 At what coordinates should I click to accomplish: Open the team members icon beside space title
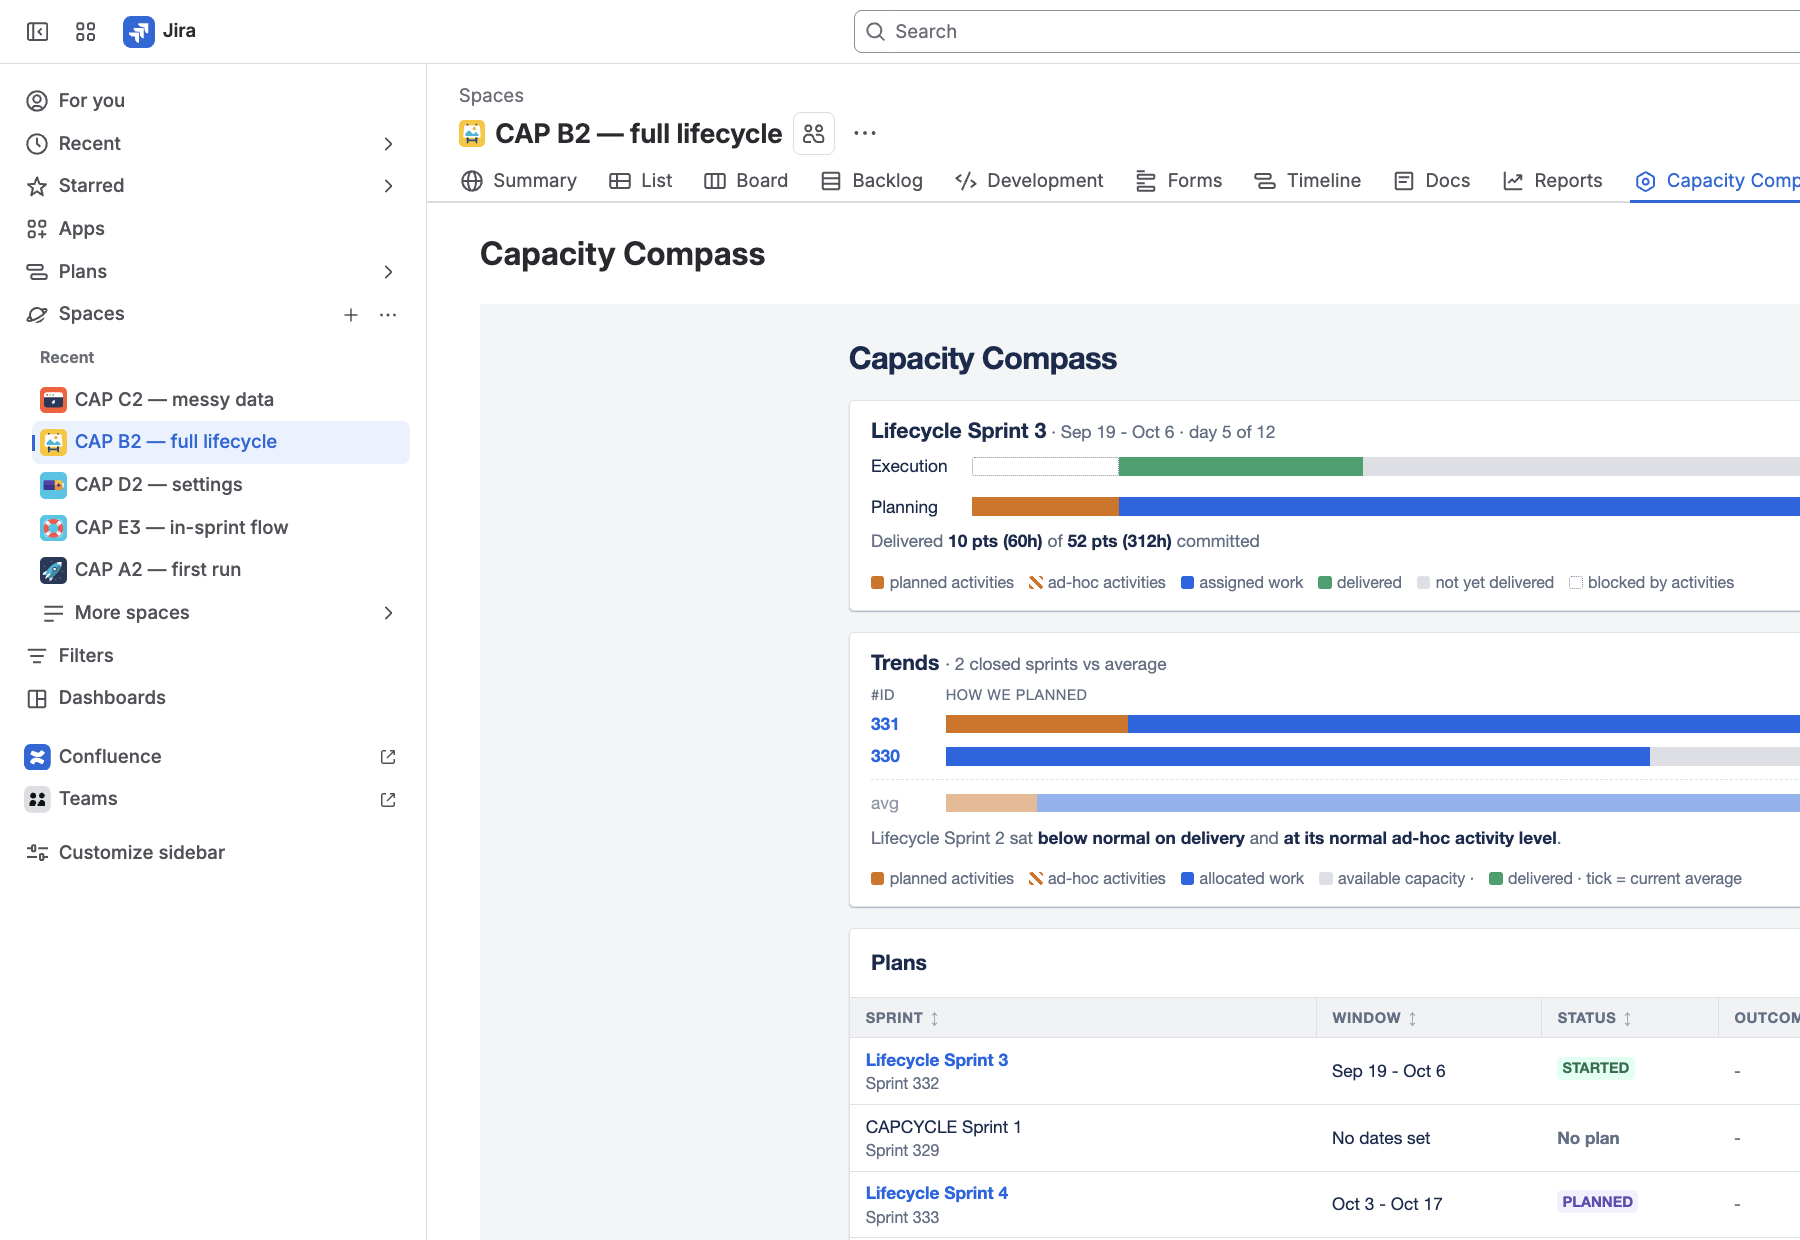tap(814, 133)
